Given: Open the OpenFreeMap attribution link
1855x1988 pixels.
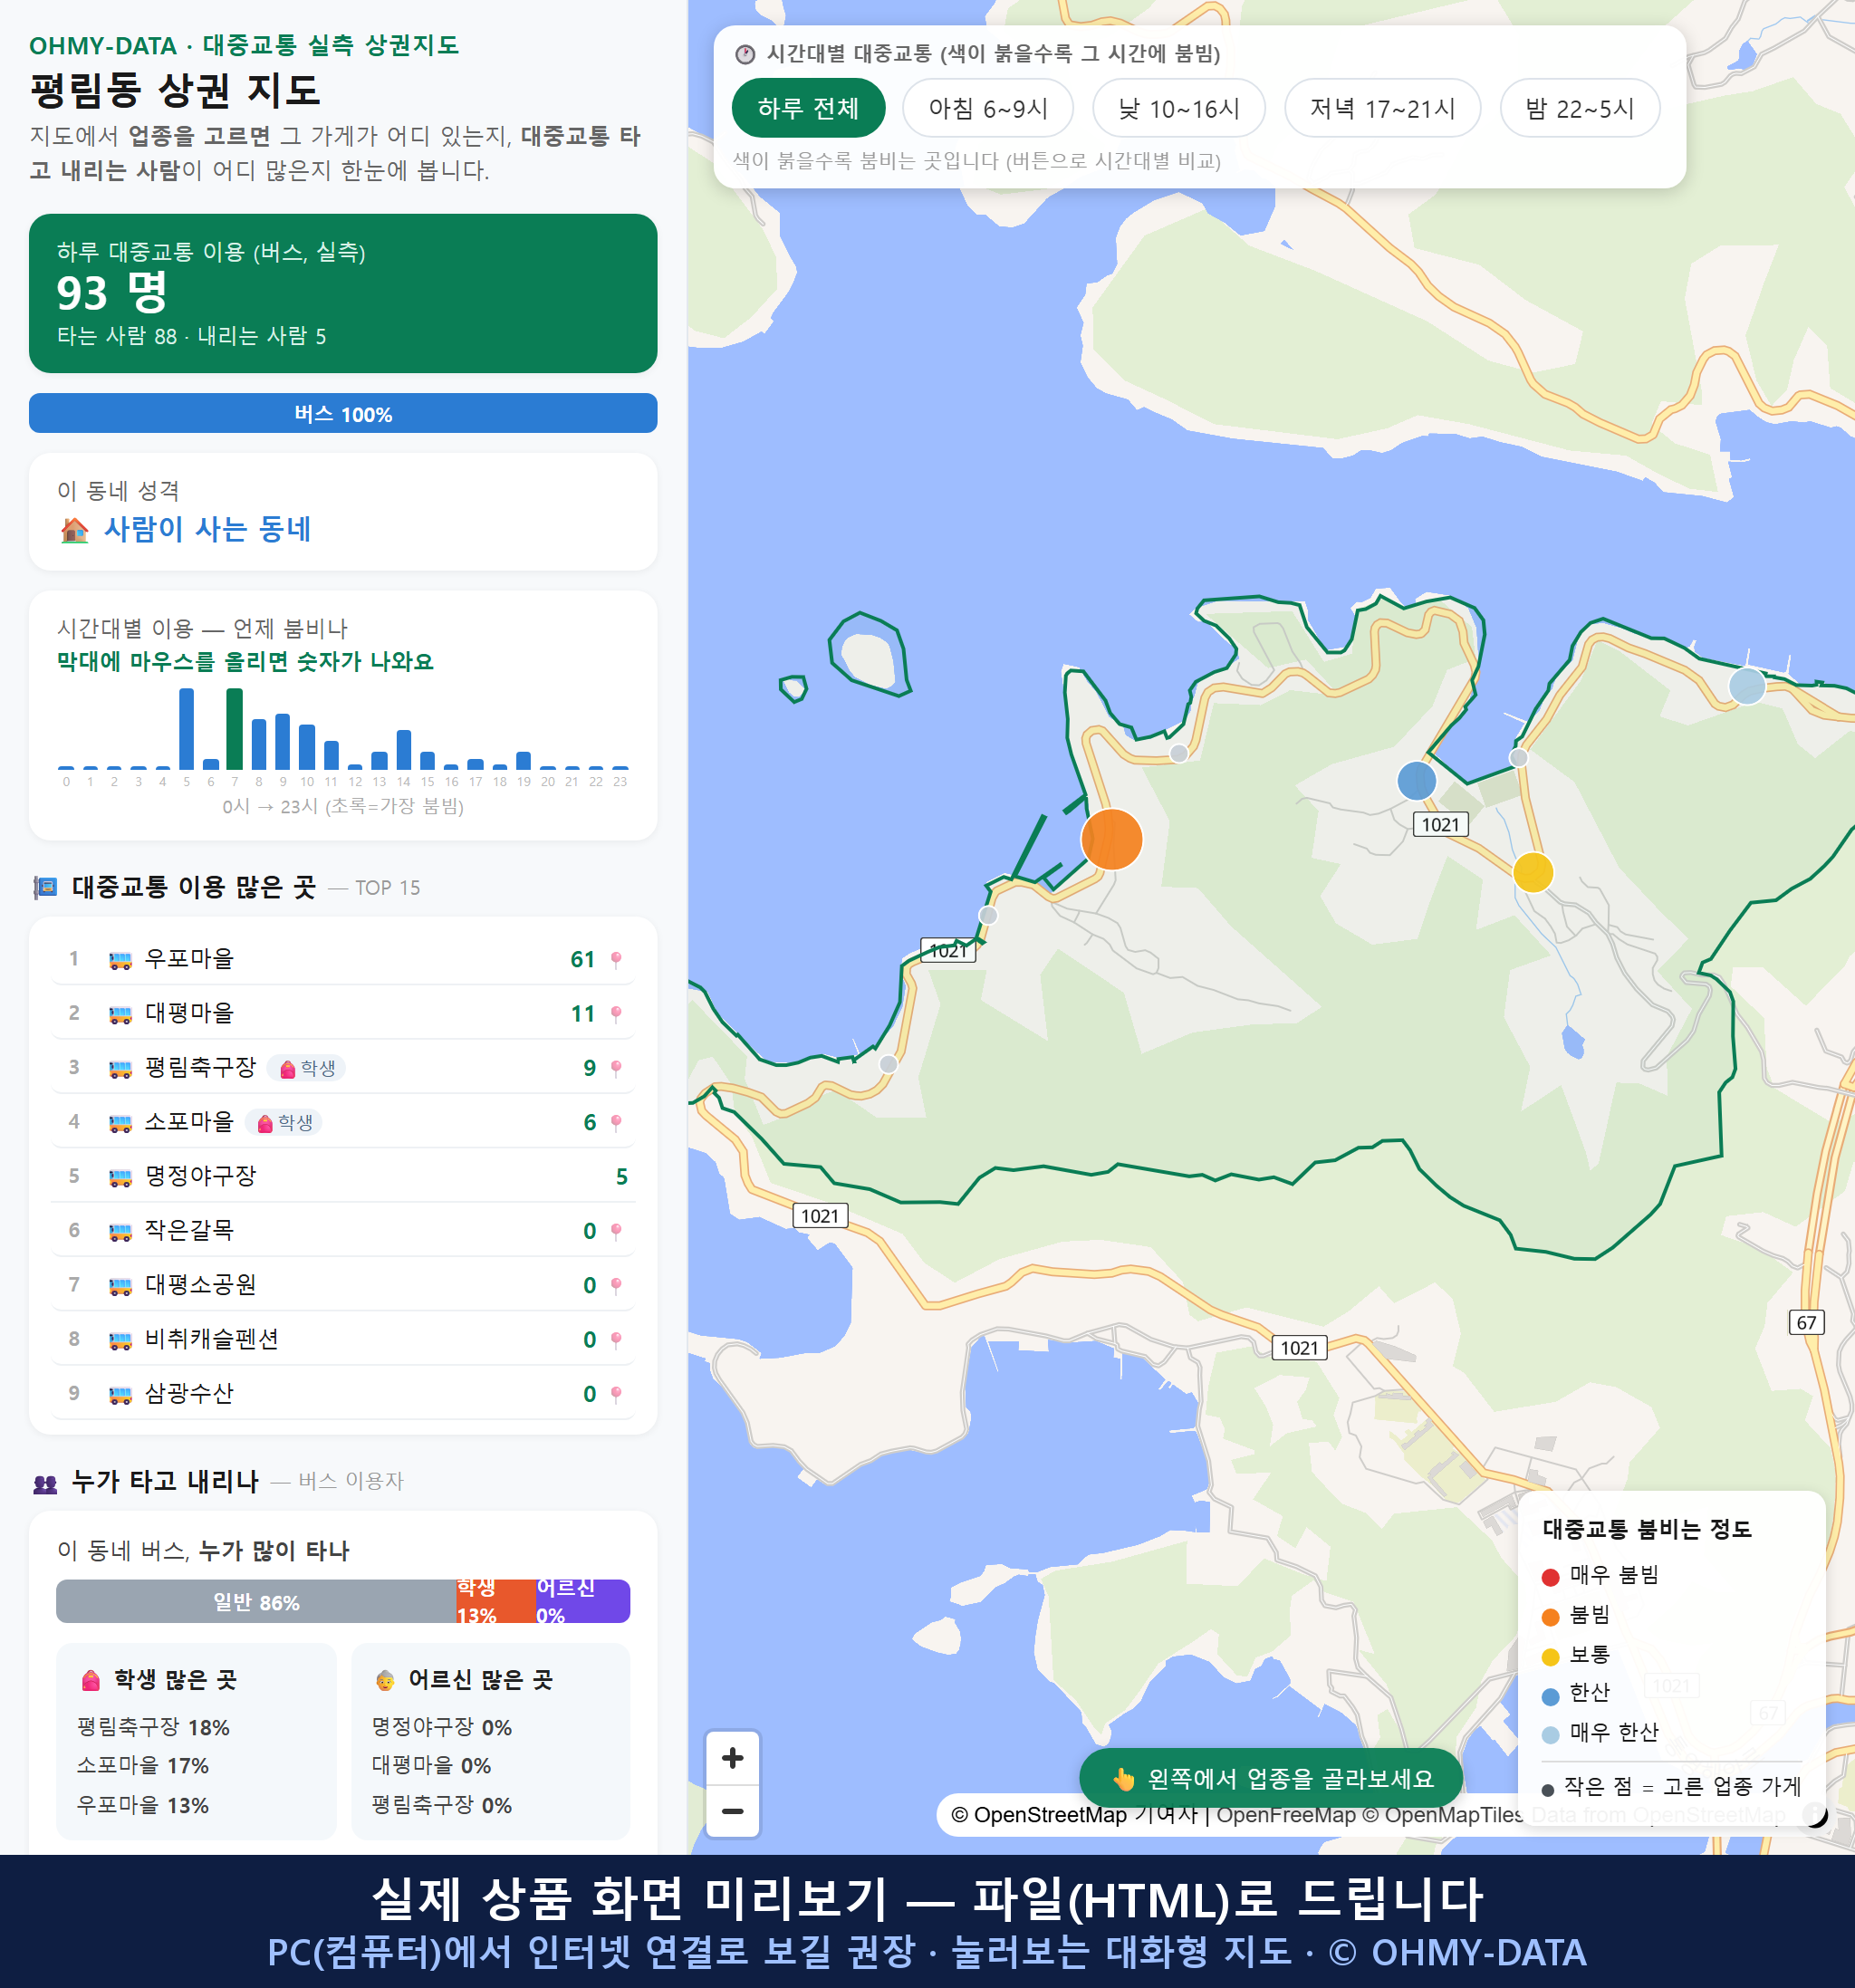Looking at the screenshot, I should [1285, 1814].
